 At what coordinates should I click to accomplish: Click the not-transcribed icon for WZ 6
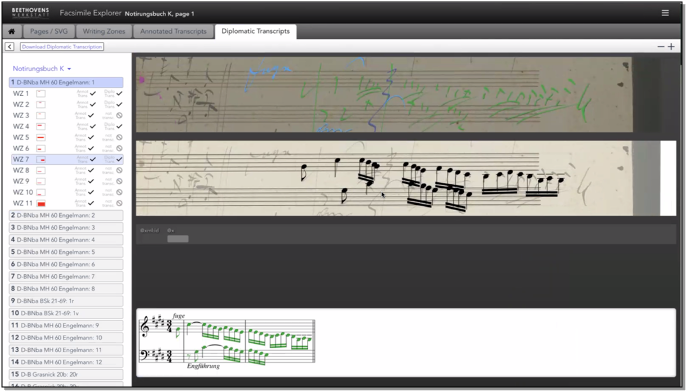[119, 148]
